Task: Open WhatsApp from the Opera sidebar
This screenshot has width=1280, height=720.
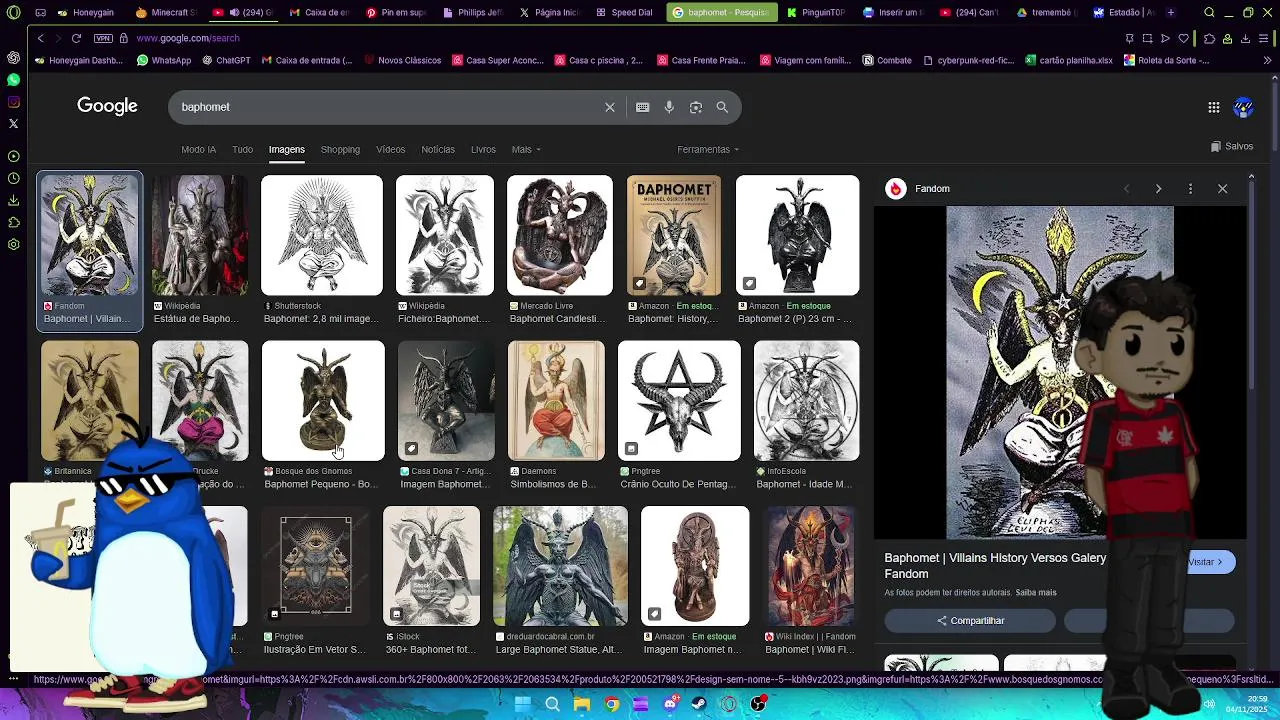Action: click(13, 79)
